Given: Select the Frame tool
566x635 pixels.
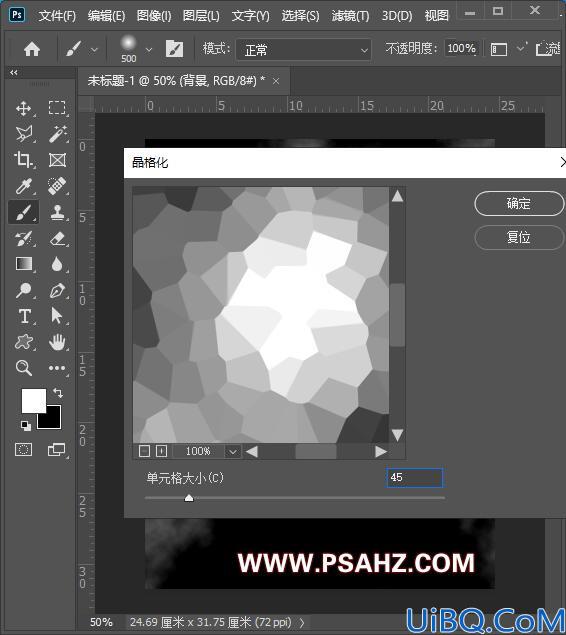Looking at the screenshot, I should point(57,160).
